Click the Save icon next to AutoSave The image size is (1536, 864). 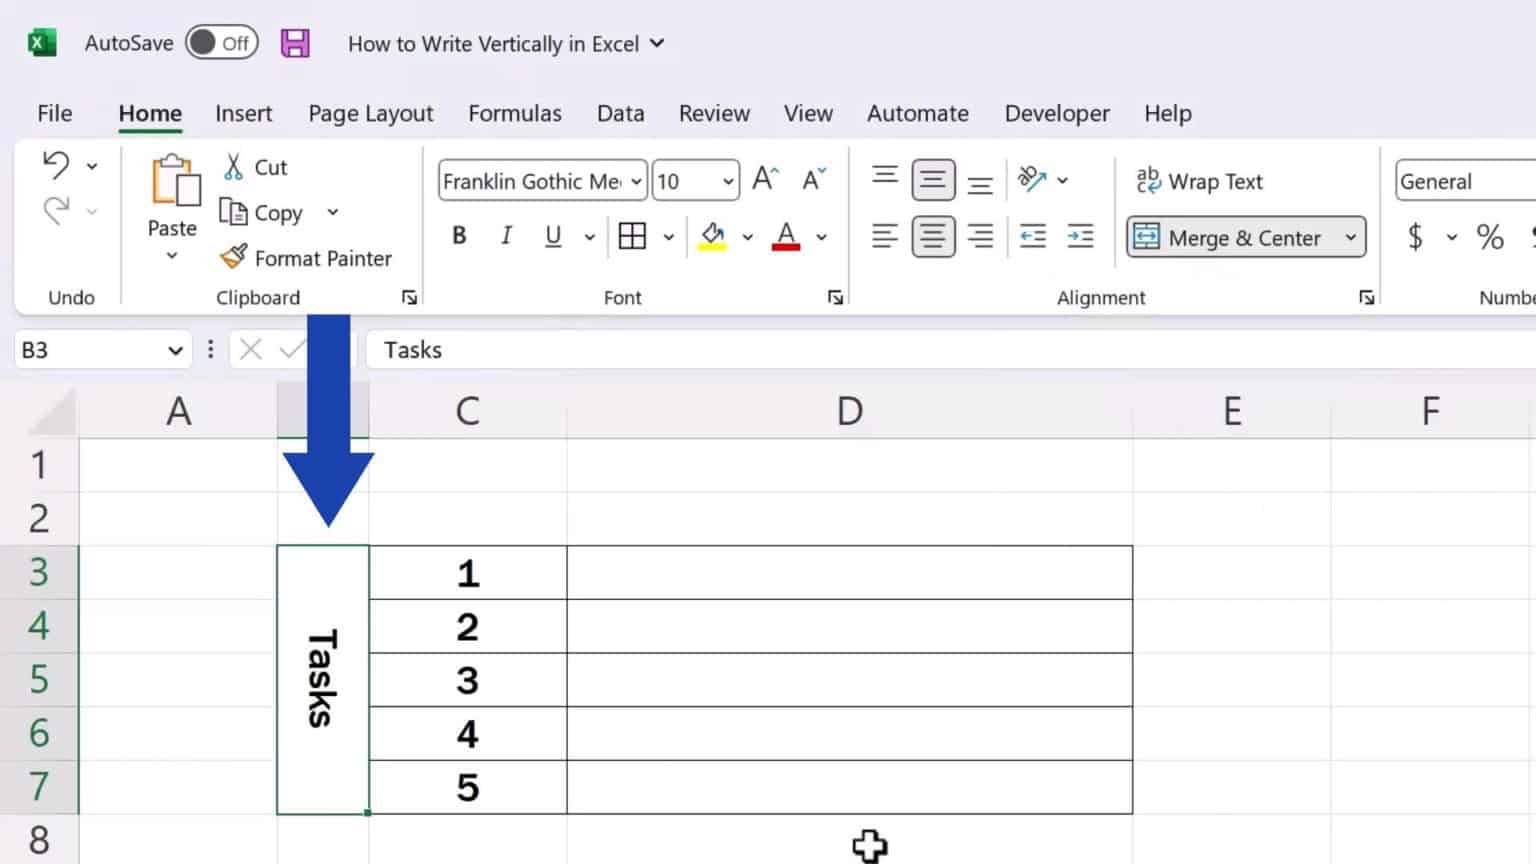pyautogui.click(x=295, y=43)
